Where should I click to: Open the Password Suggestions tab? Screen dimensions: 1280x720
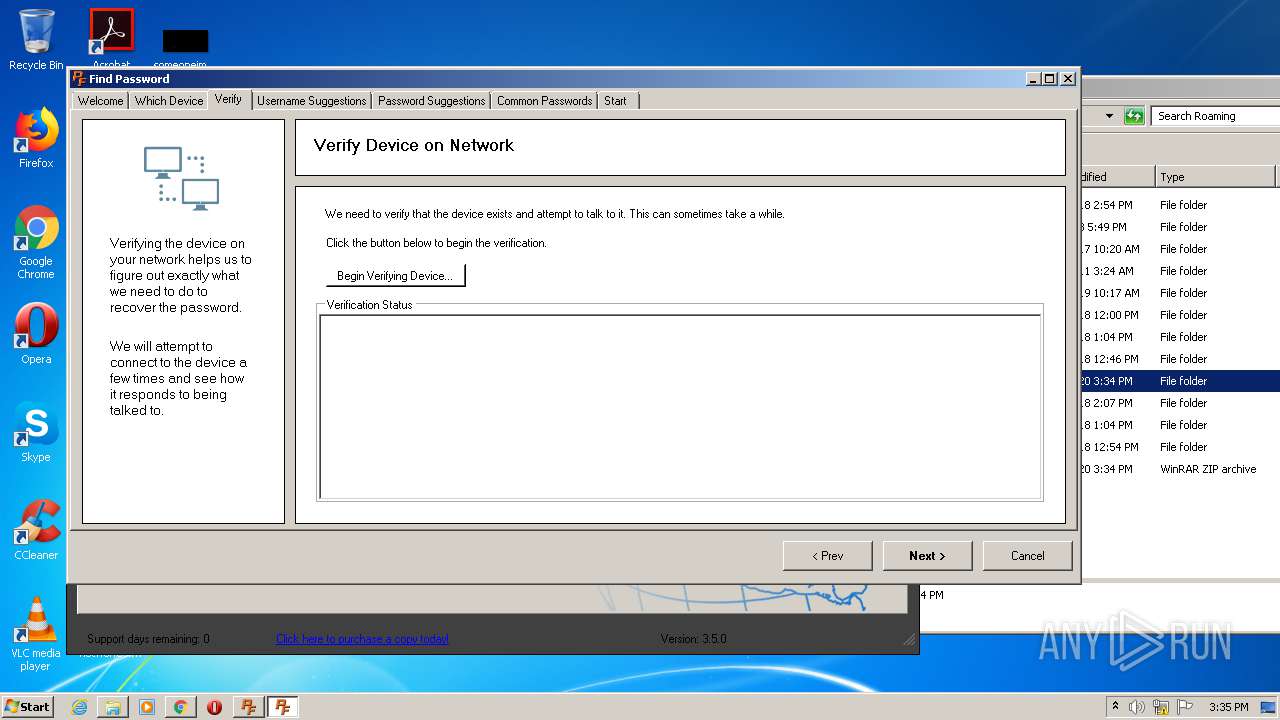pos(431,101)
